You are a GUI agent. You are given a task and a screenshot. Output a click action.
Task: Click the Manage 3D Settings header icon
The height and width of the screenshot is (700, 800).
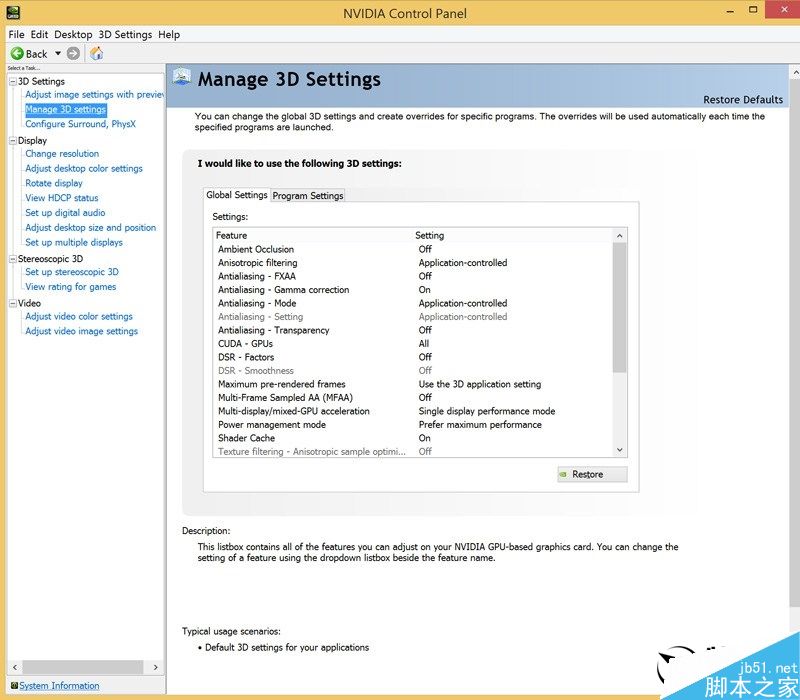coord(182,77)
